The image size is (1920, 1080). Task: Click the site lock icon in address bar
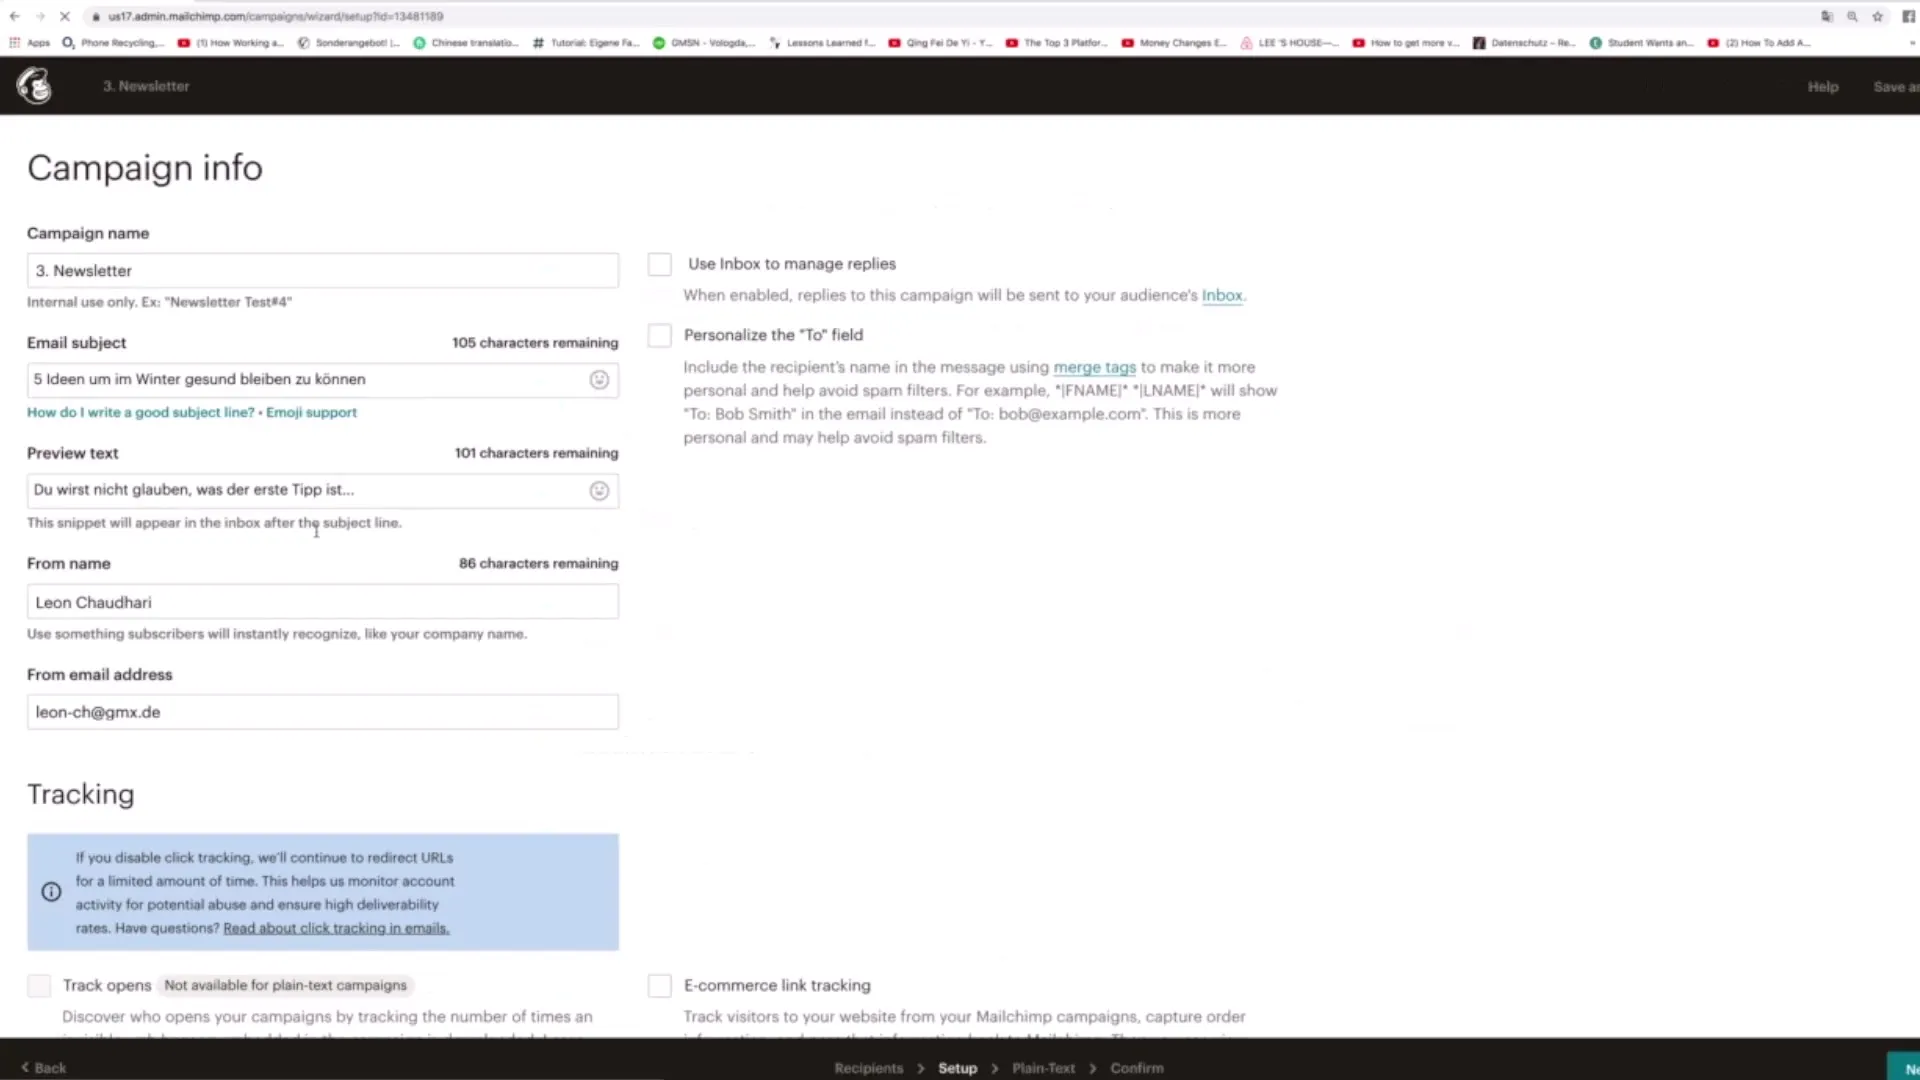pos(96,16)
